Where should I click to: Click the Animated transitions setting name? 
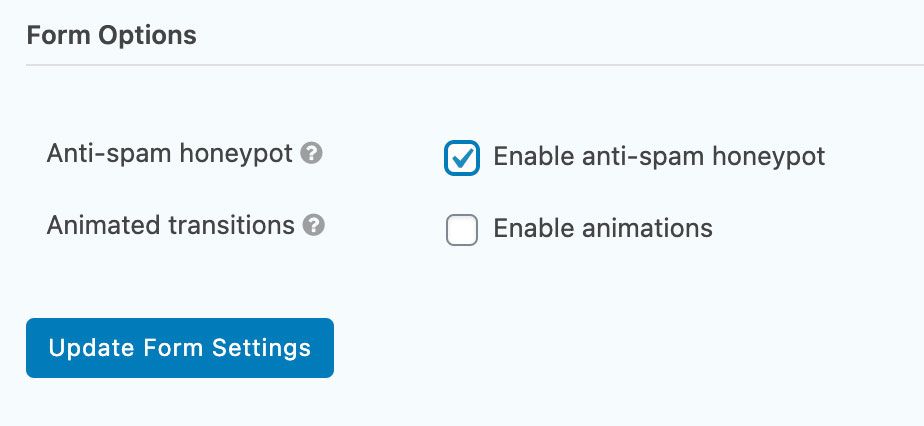(x=170, y=225)
